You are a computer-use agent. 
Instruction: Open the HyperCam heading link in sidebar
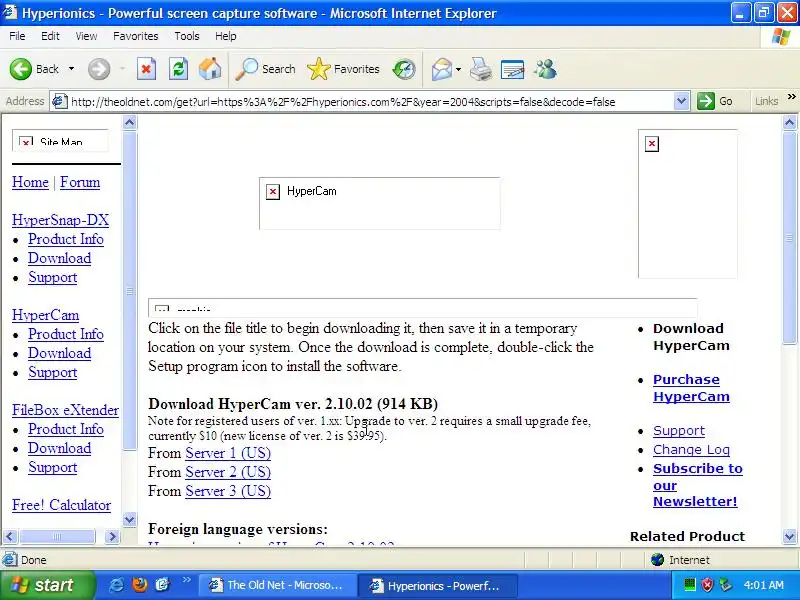click(x=45, y=315)
